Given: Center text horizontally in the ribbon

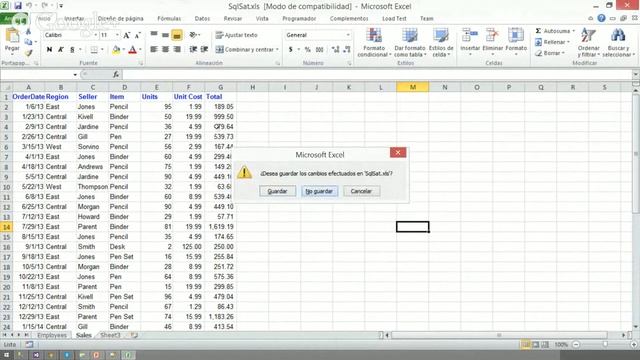Looking at the screenshot, I should click(165, 49).
